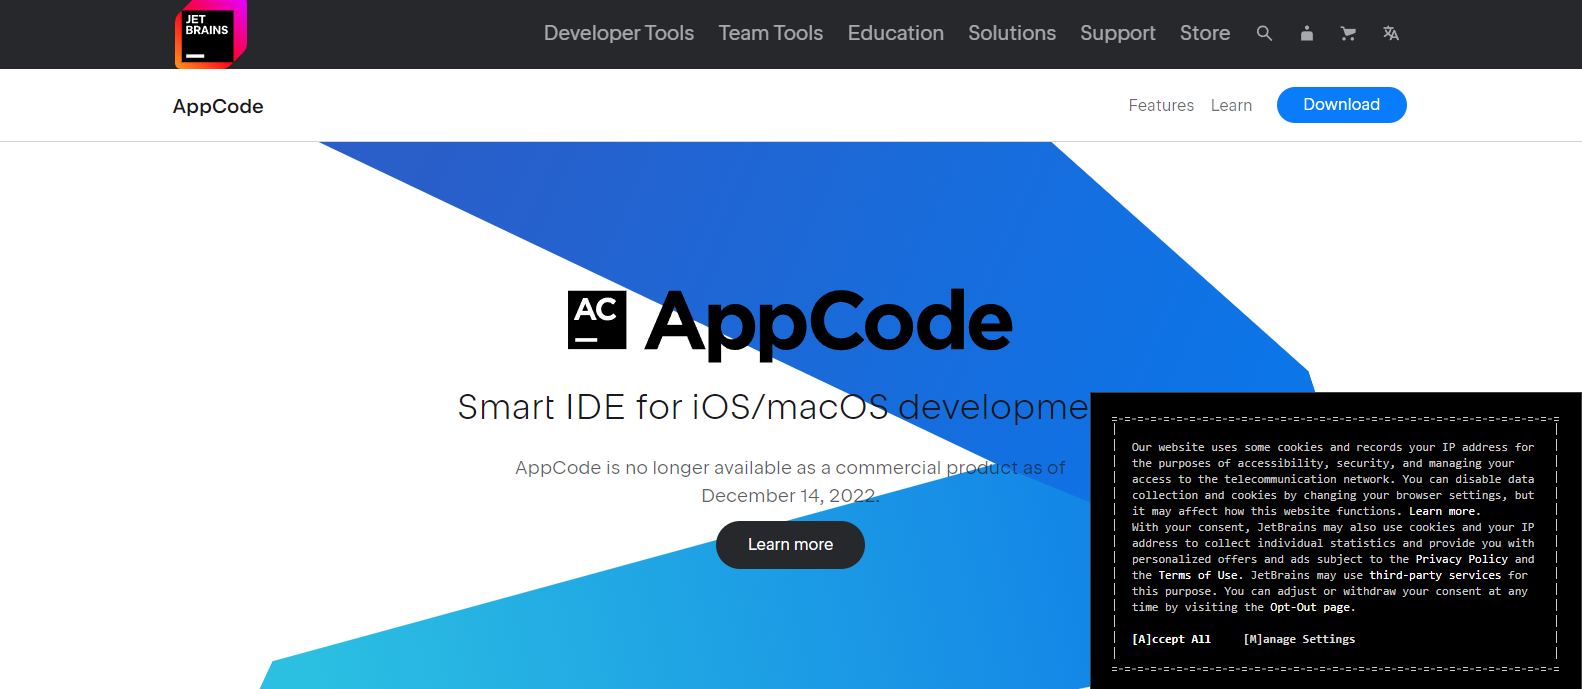Expand the Developer Tools menu
The width and height of the screenshot is (1582, 689).
pyautogui.click(x=618, y=33)
